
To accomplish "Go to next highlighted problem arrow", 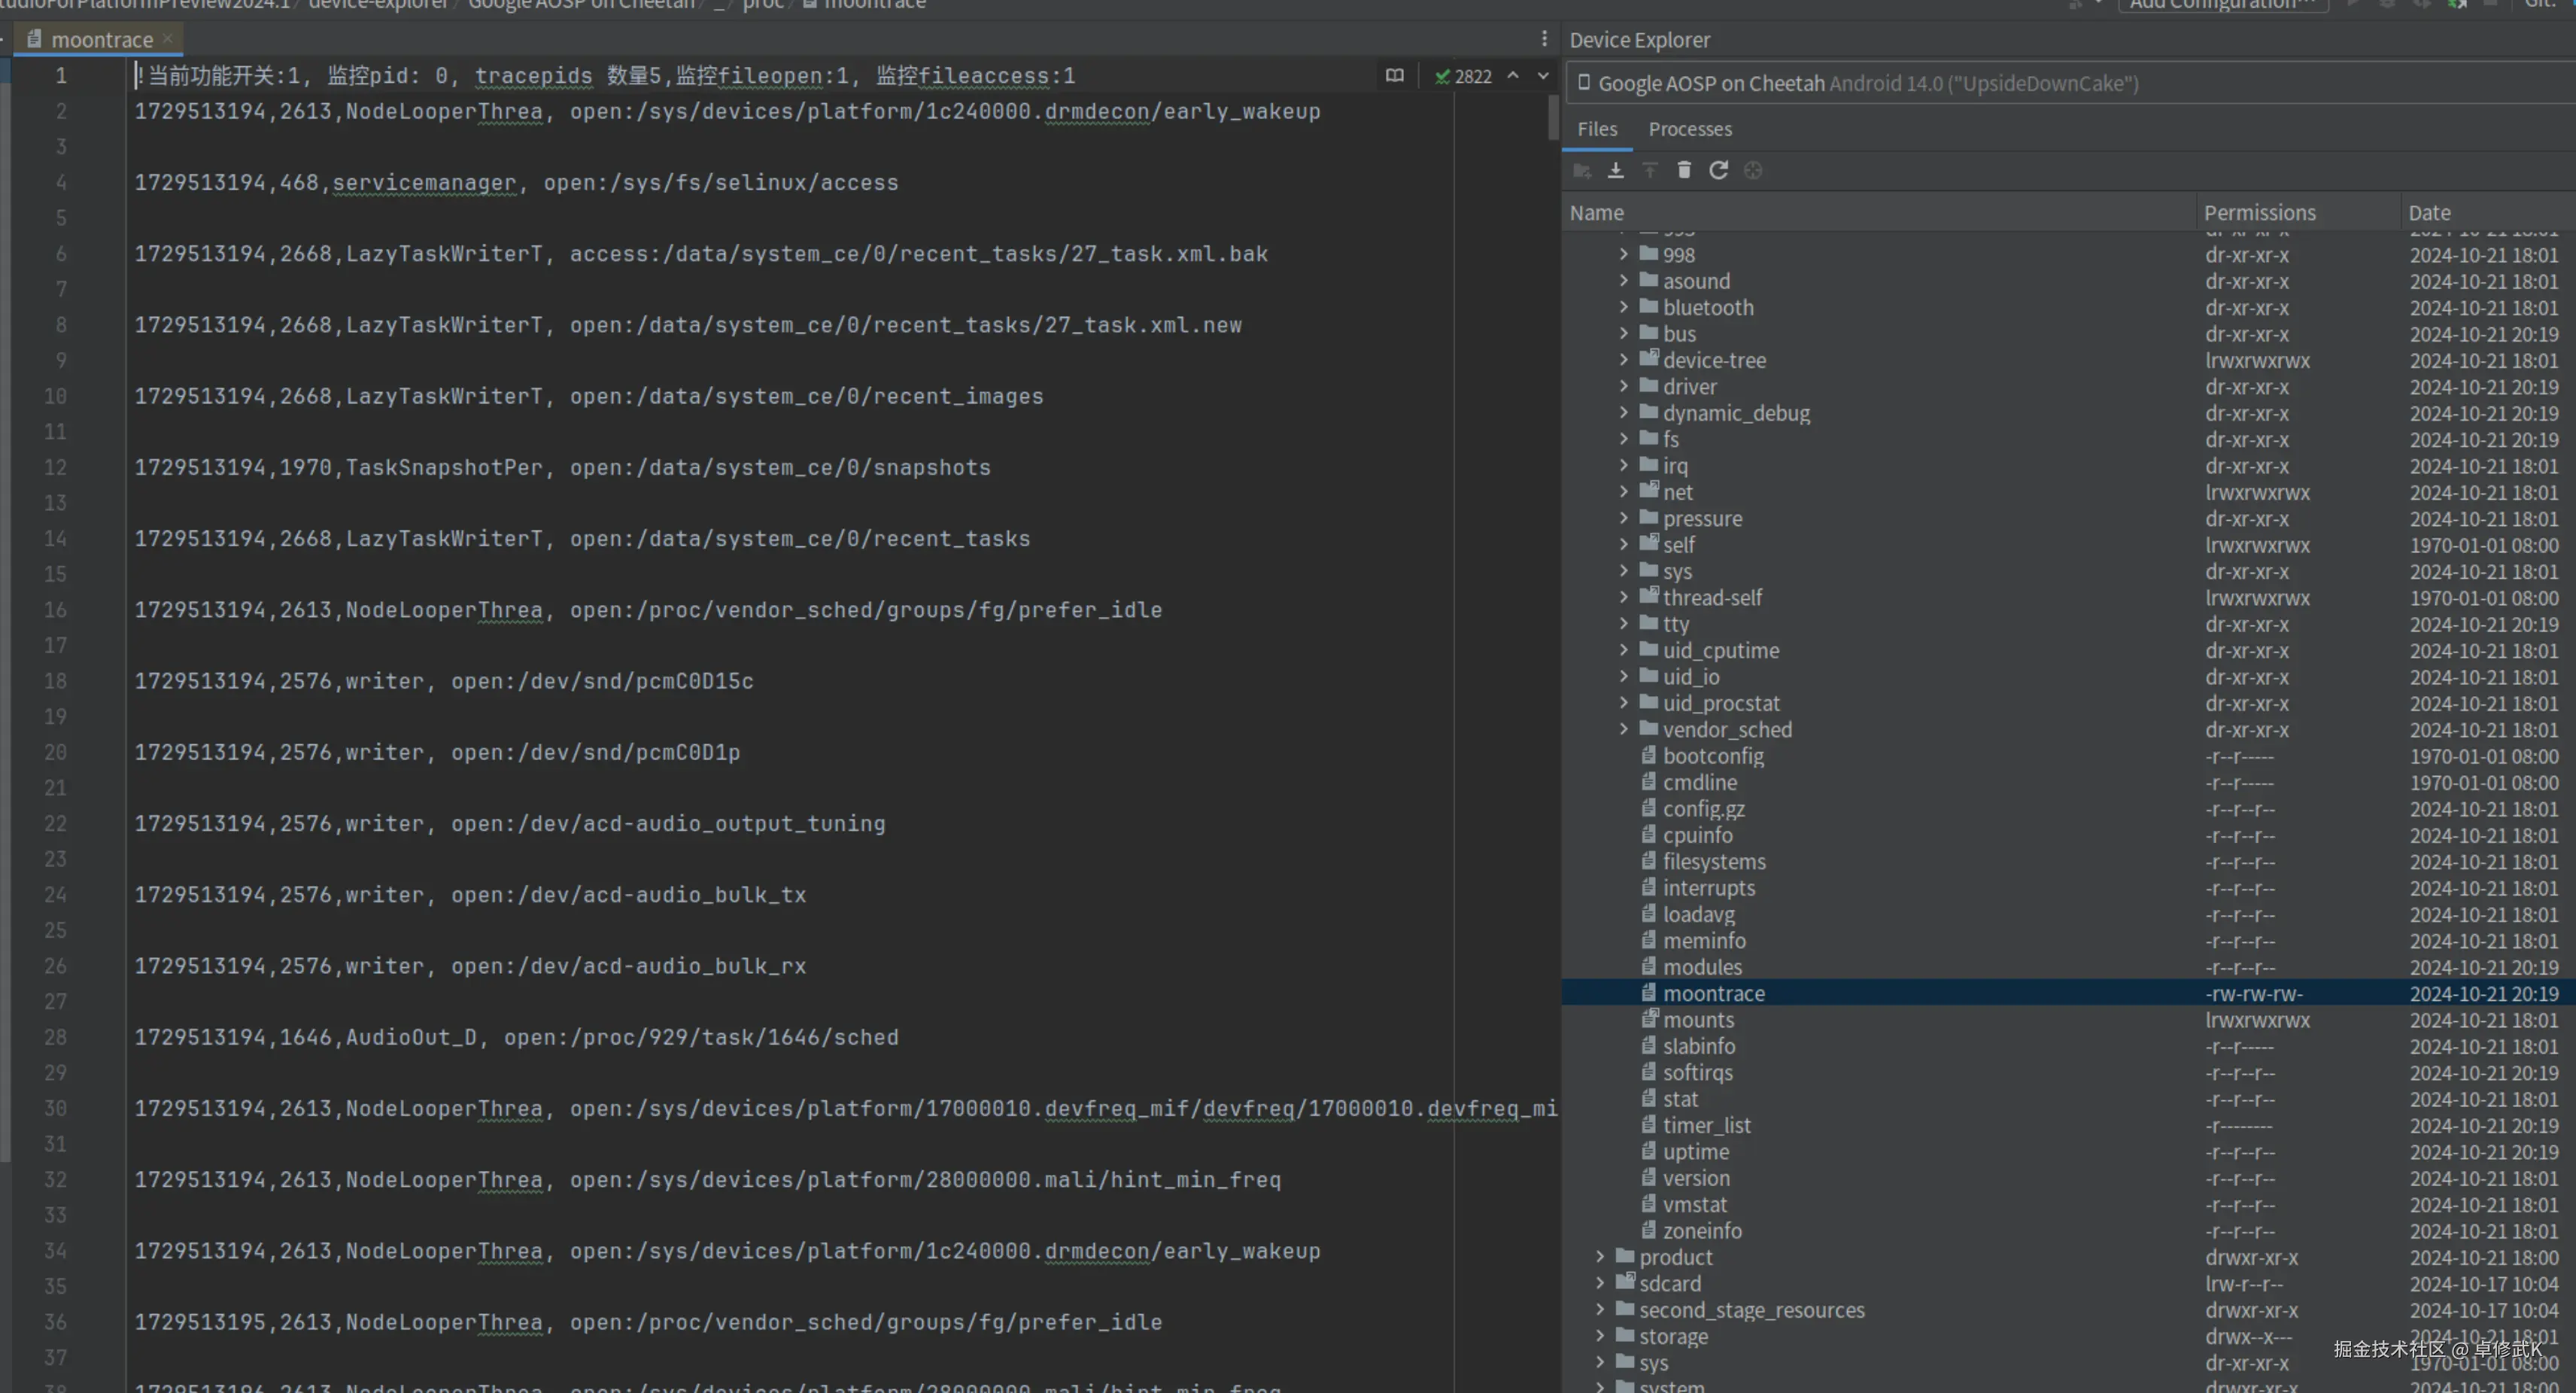I will [x=1543, y=76].
